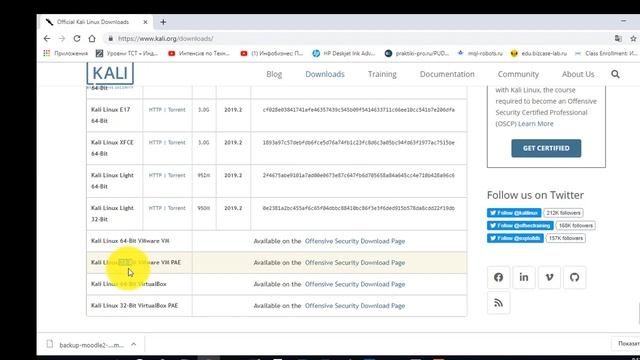Open the HP Deskjet Ink Adv bookmark
The height and width of the screenshot is (360, 640).
(344, 53)
